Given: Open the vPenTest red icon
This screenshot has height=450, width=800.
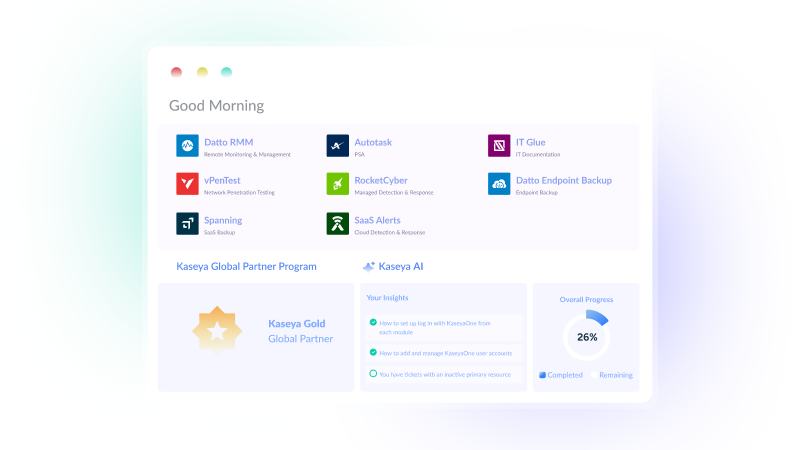Looking at the screenshot, I should (187, 184).
